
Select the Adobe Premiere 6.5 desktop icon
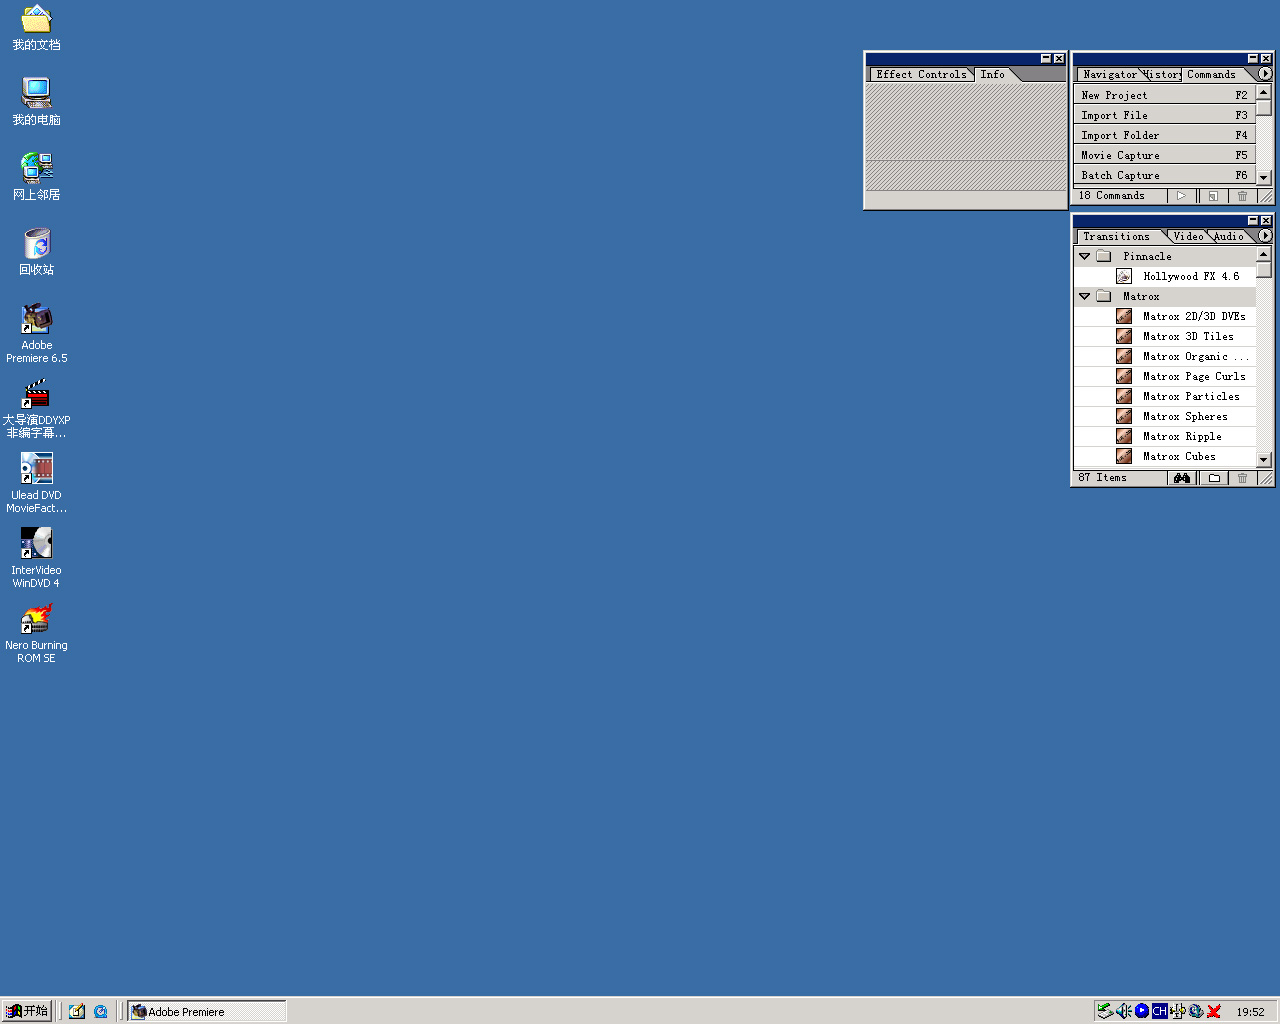(x=37, y=319)
